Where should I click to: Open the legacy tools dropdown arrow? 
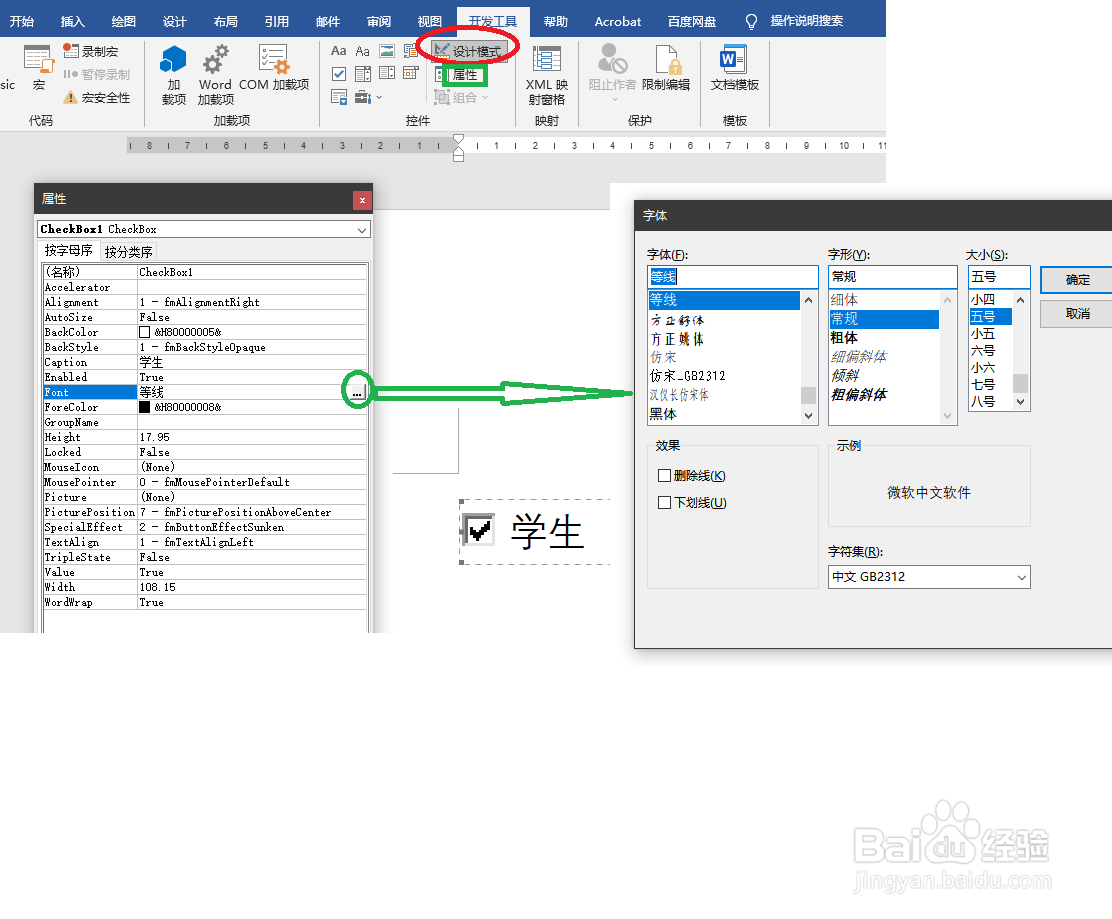point(379,98)
